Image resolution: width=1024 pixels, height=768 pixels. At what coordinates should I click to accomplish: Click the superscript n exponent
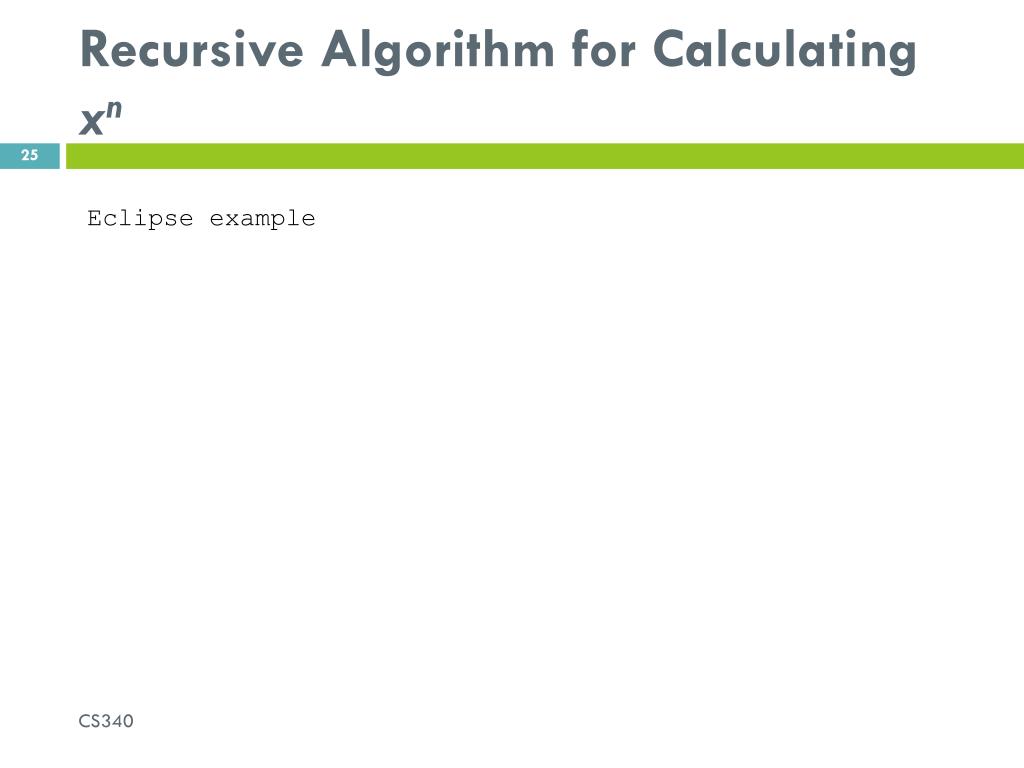pyautogui.click(x=114, y=109)
